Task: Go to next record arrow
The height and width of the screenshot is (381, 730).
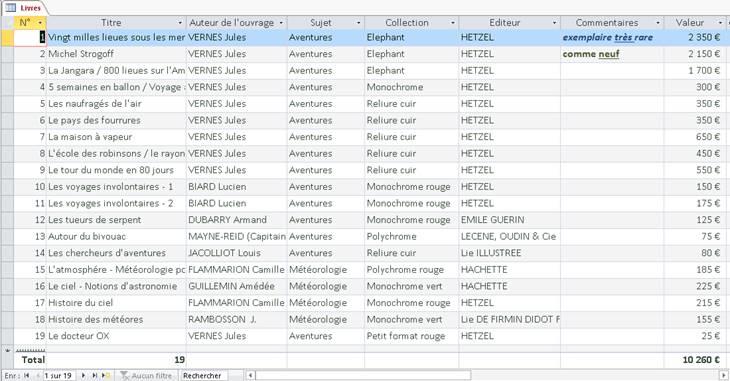Action: point(83,375)
